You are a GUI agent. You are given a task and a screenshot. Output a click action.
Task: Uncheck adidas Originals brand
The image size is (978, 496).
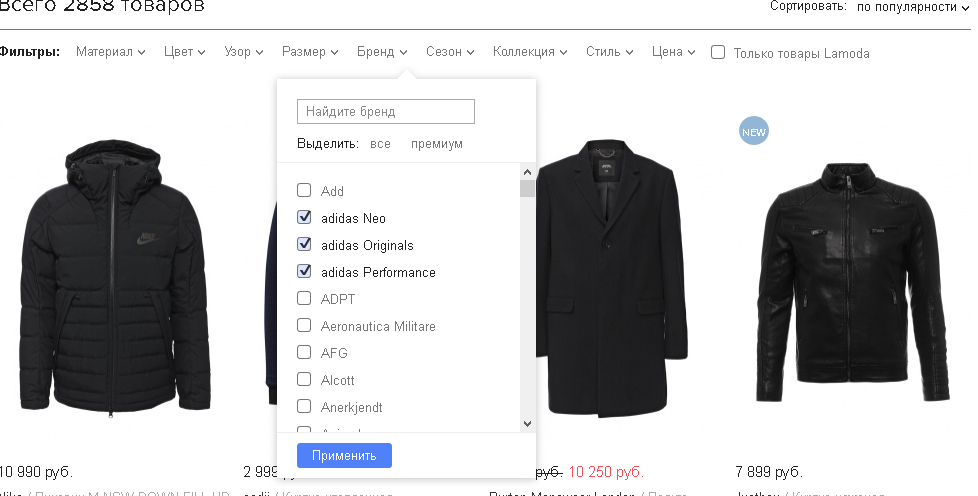click(x=304, y=245)
